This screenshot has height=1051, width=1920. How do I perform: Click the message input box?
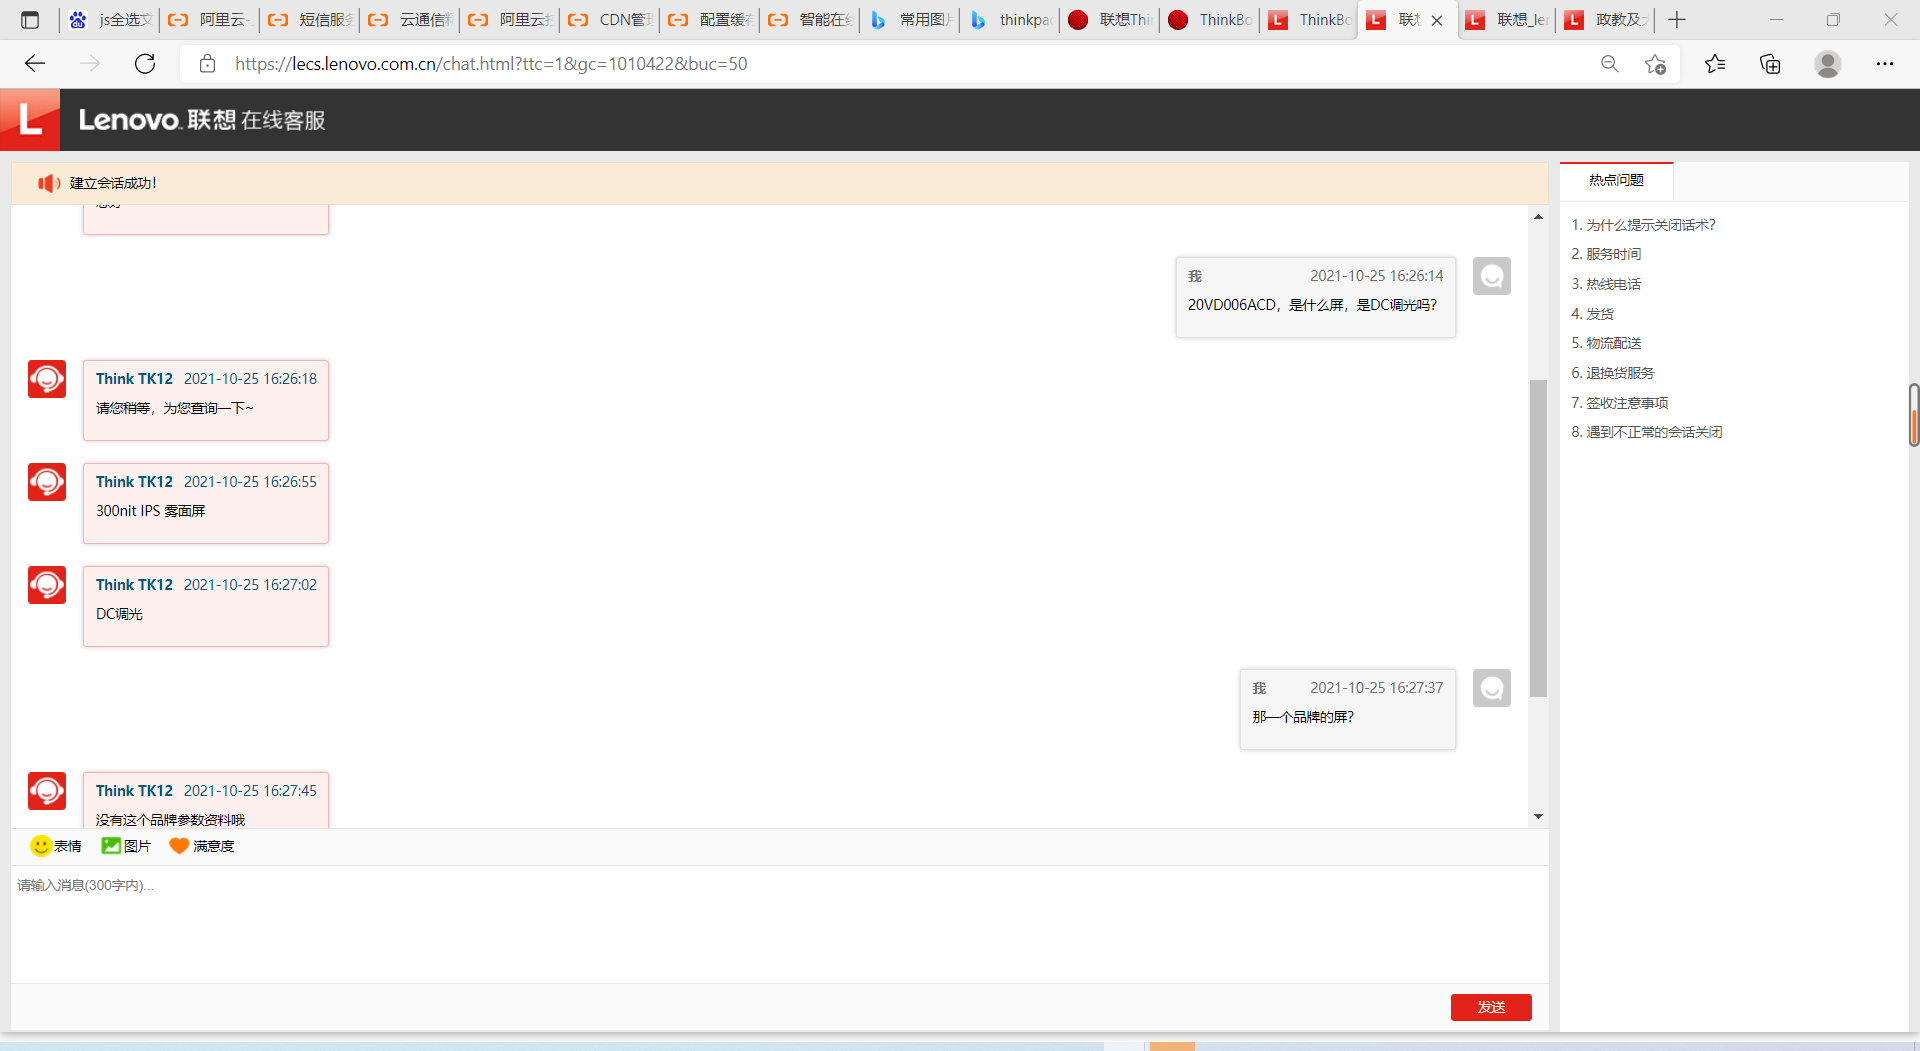click(x=780, y=924)
